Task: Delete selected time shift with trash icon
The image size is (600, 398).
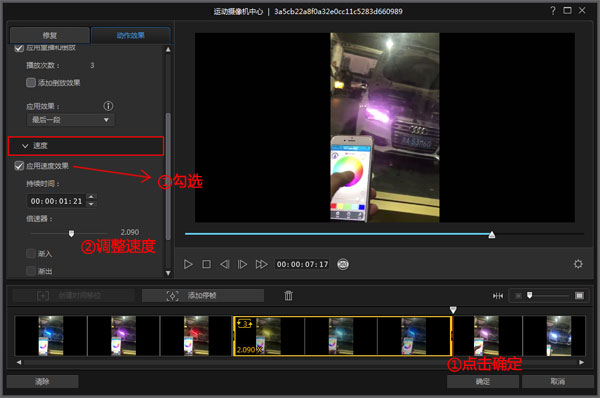Action: (x=289, y=296)
